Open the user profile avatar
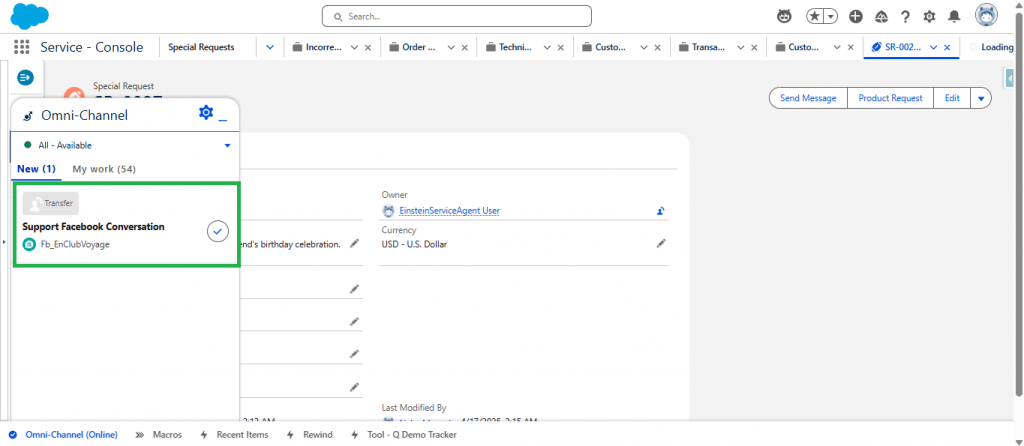The image size is (1024, 446). coord(986,15)
